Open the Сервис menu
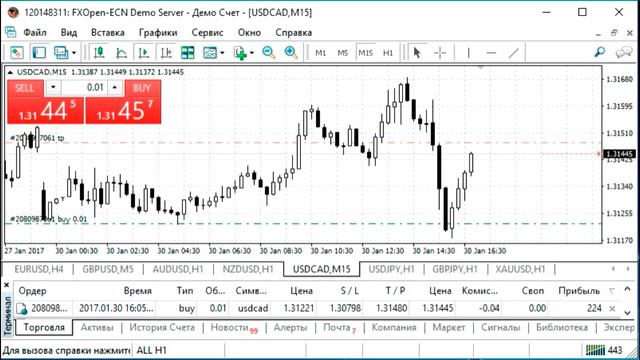This screenshot has width=640, height=360. point(207,32)
